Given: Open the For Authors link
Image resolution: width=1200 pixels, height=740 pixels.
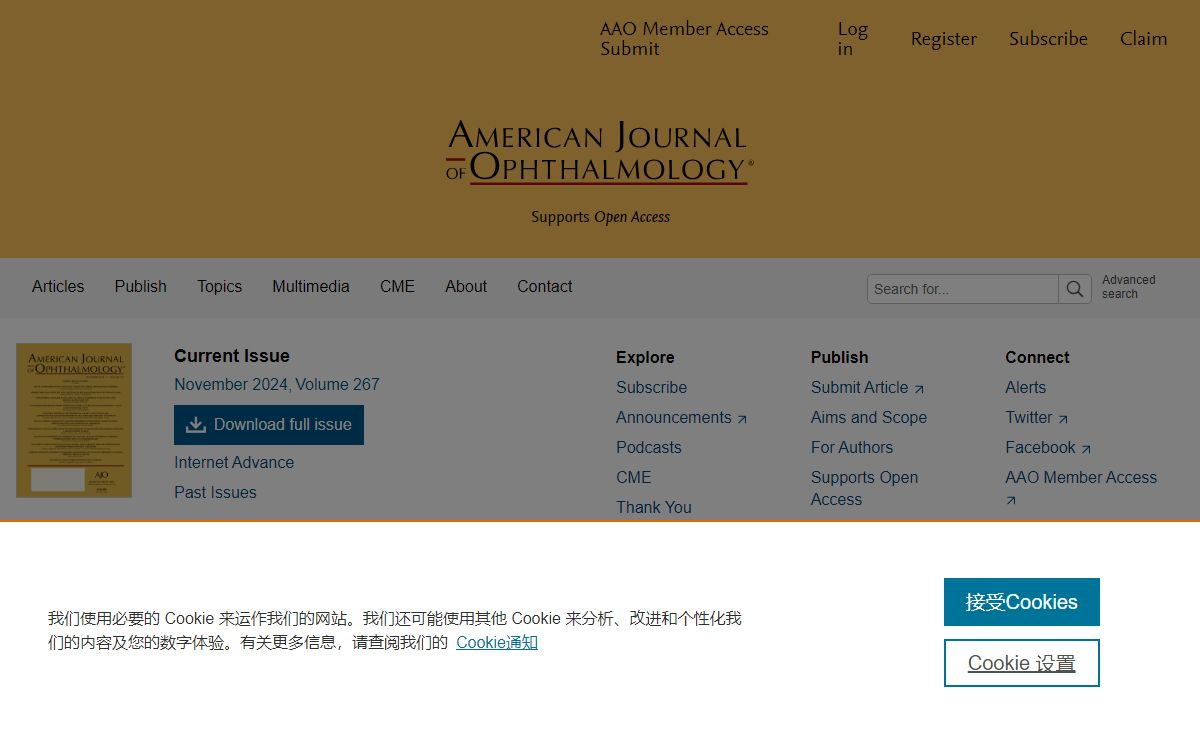Looking at the screenshot, I should 852,447.
